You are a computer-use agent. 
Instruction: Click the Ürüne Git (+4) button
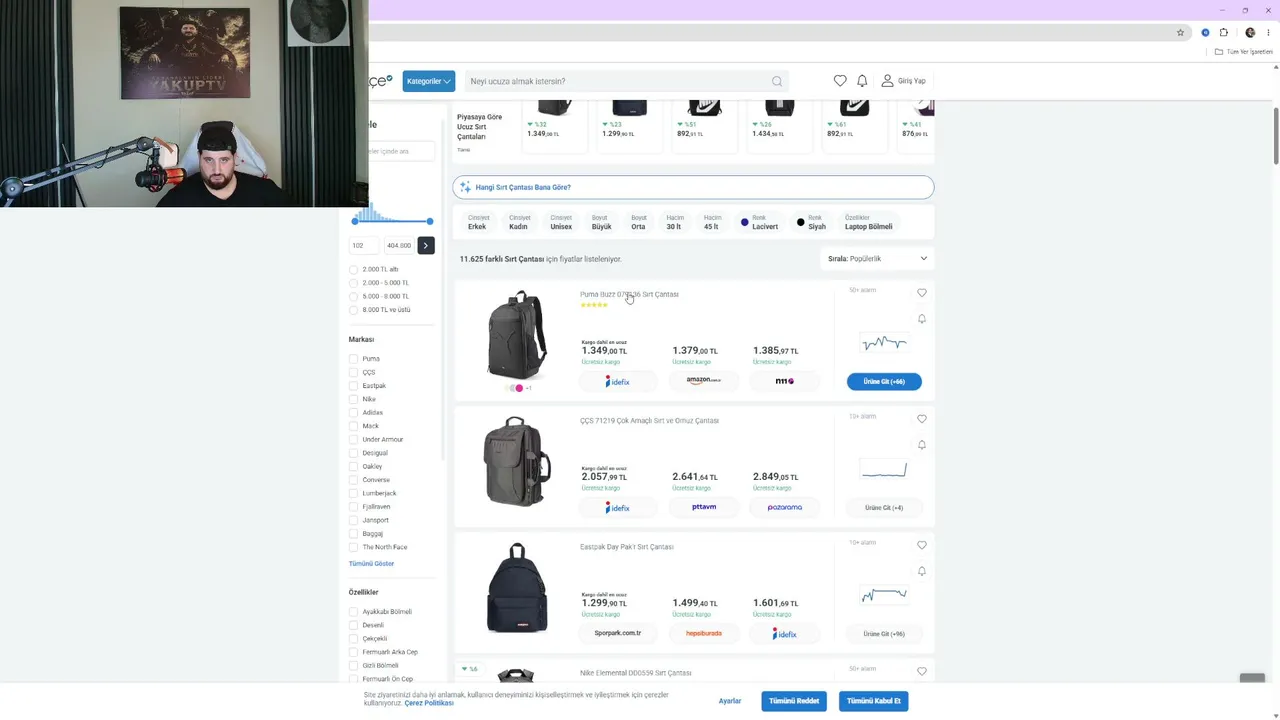[x=884, y=508]
